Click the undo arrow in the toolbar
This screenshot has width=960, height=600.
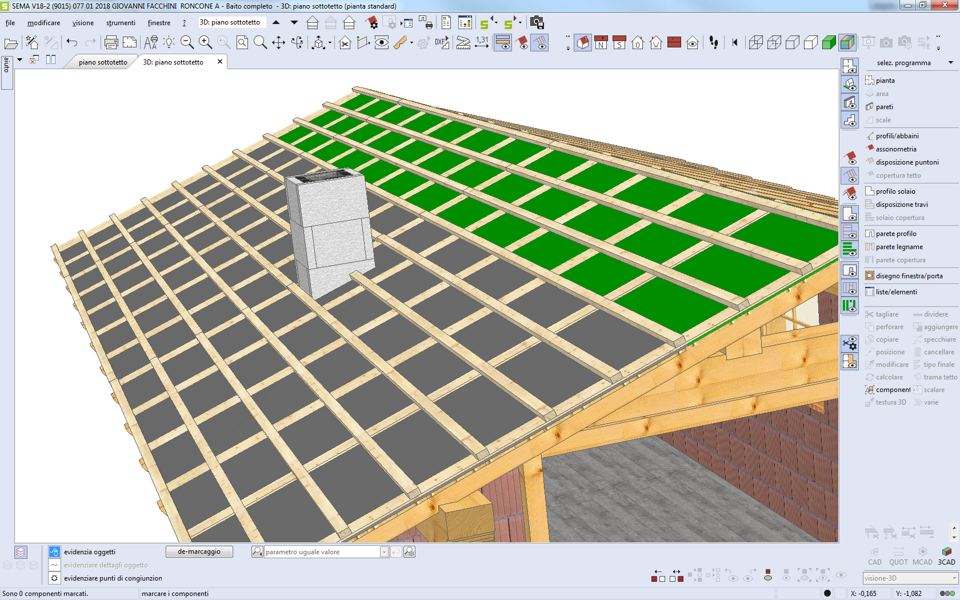pos(72,43)
